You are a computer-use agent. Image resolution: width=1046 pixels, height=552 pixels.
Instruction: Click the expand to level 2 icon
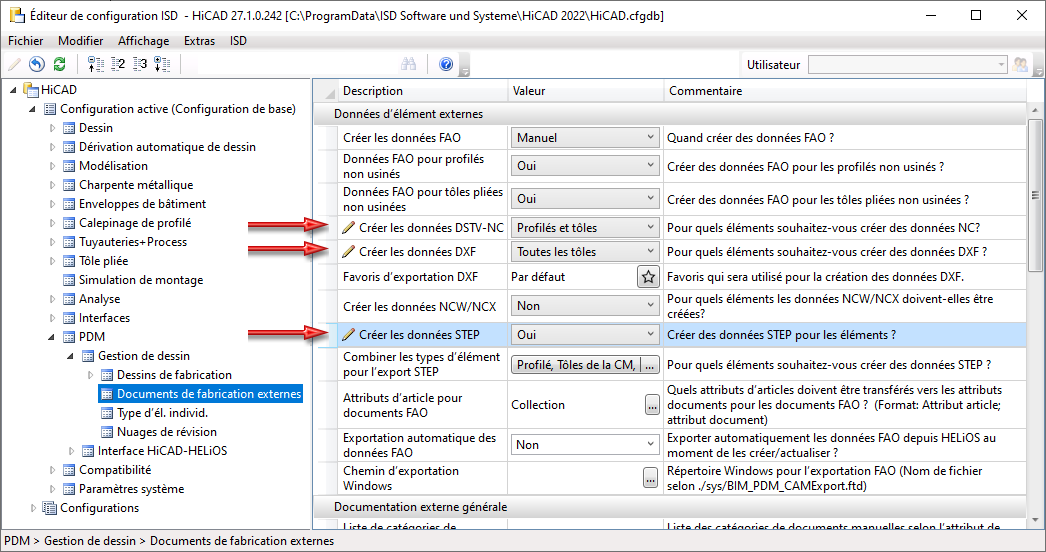[x=118, y=64]
